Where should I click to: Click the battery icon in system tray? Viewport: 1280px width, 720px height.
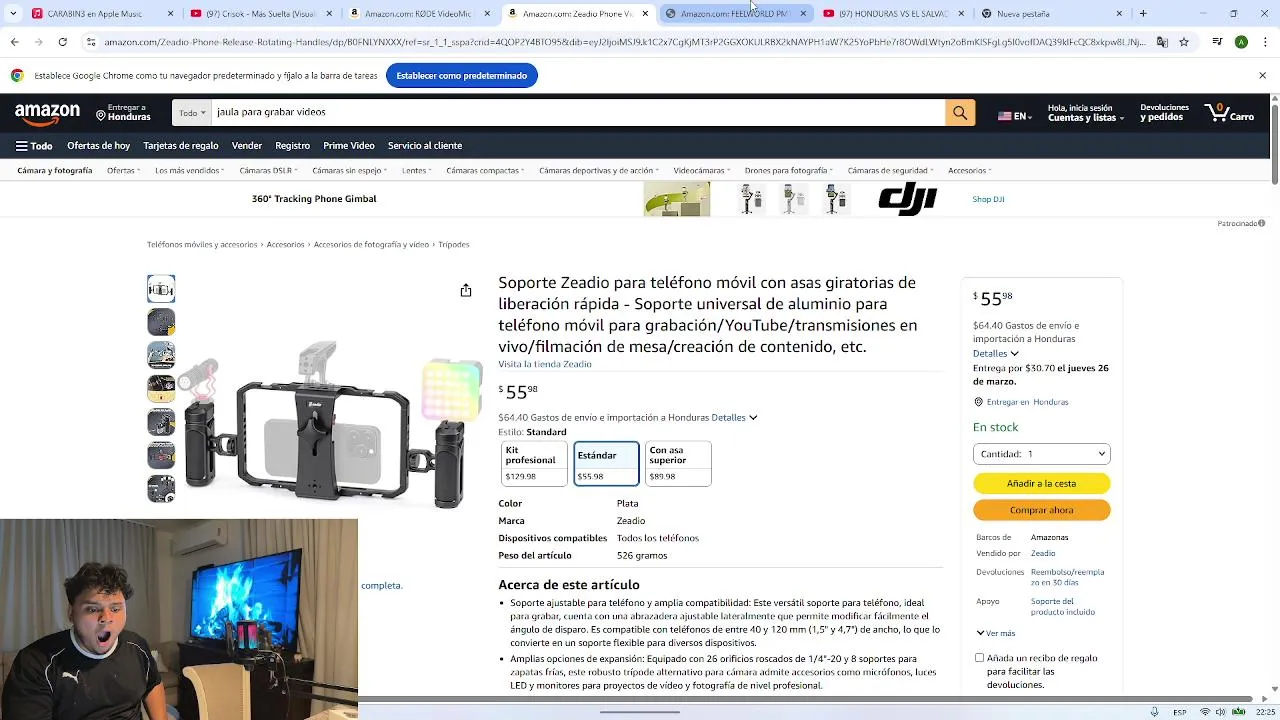[1238, 712]
